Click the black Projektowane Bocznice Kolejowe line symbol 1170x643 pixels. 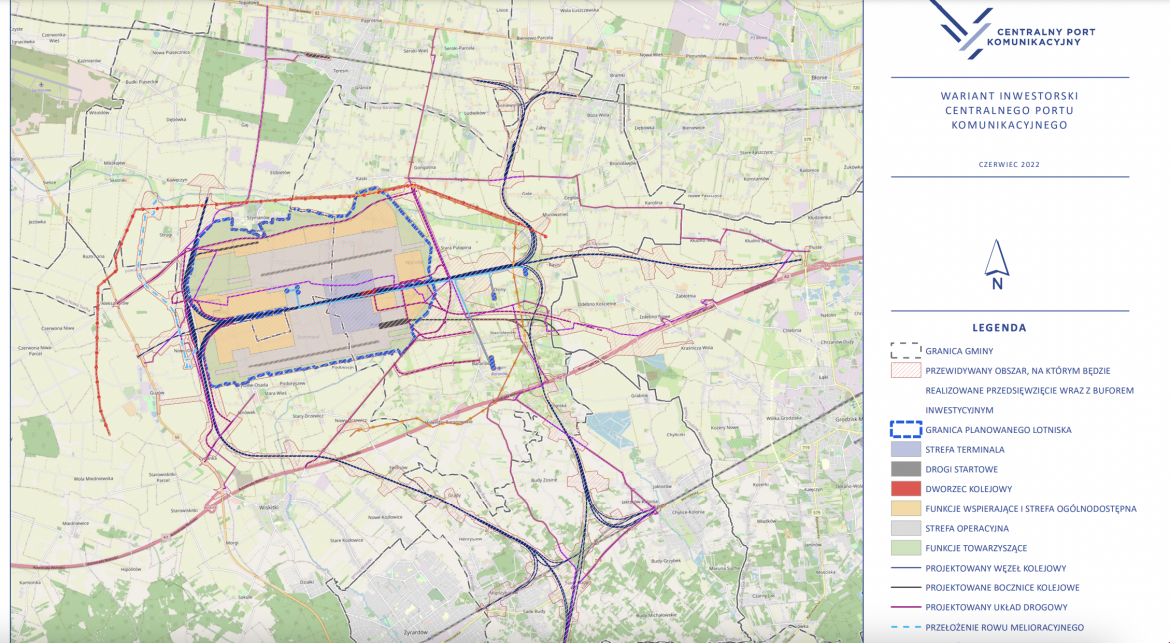[x=905, y=587]
